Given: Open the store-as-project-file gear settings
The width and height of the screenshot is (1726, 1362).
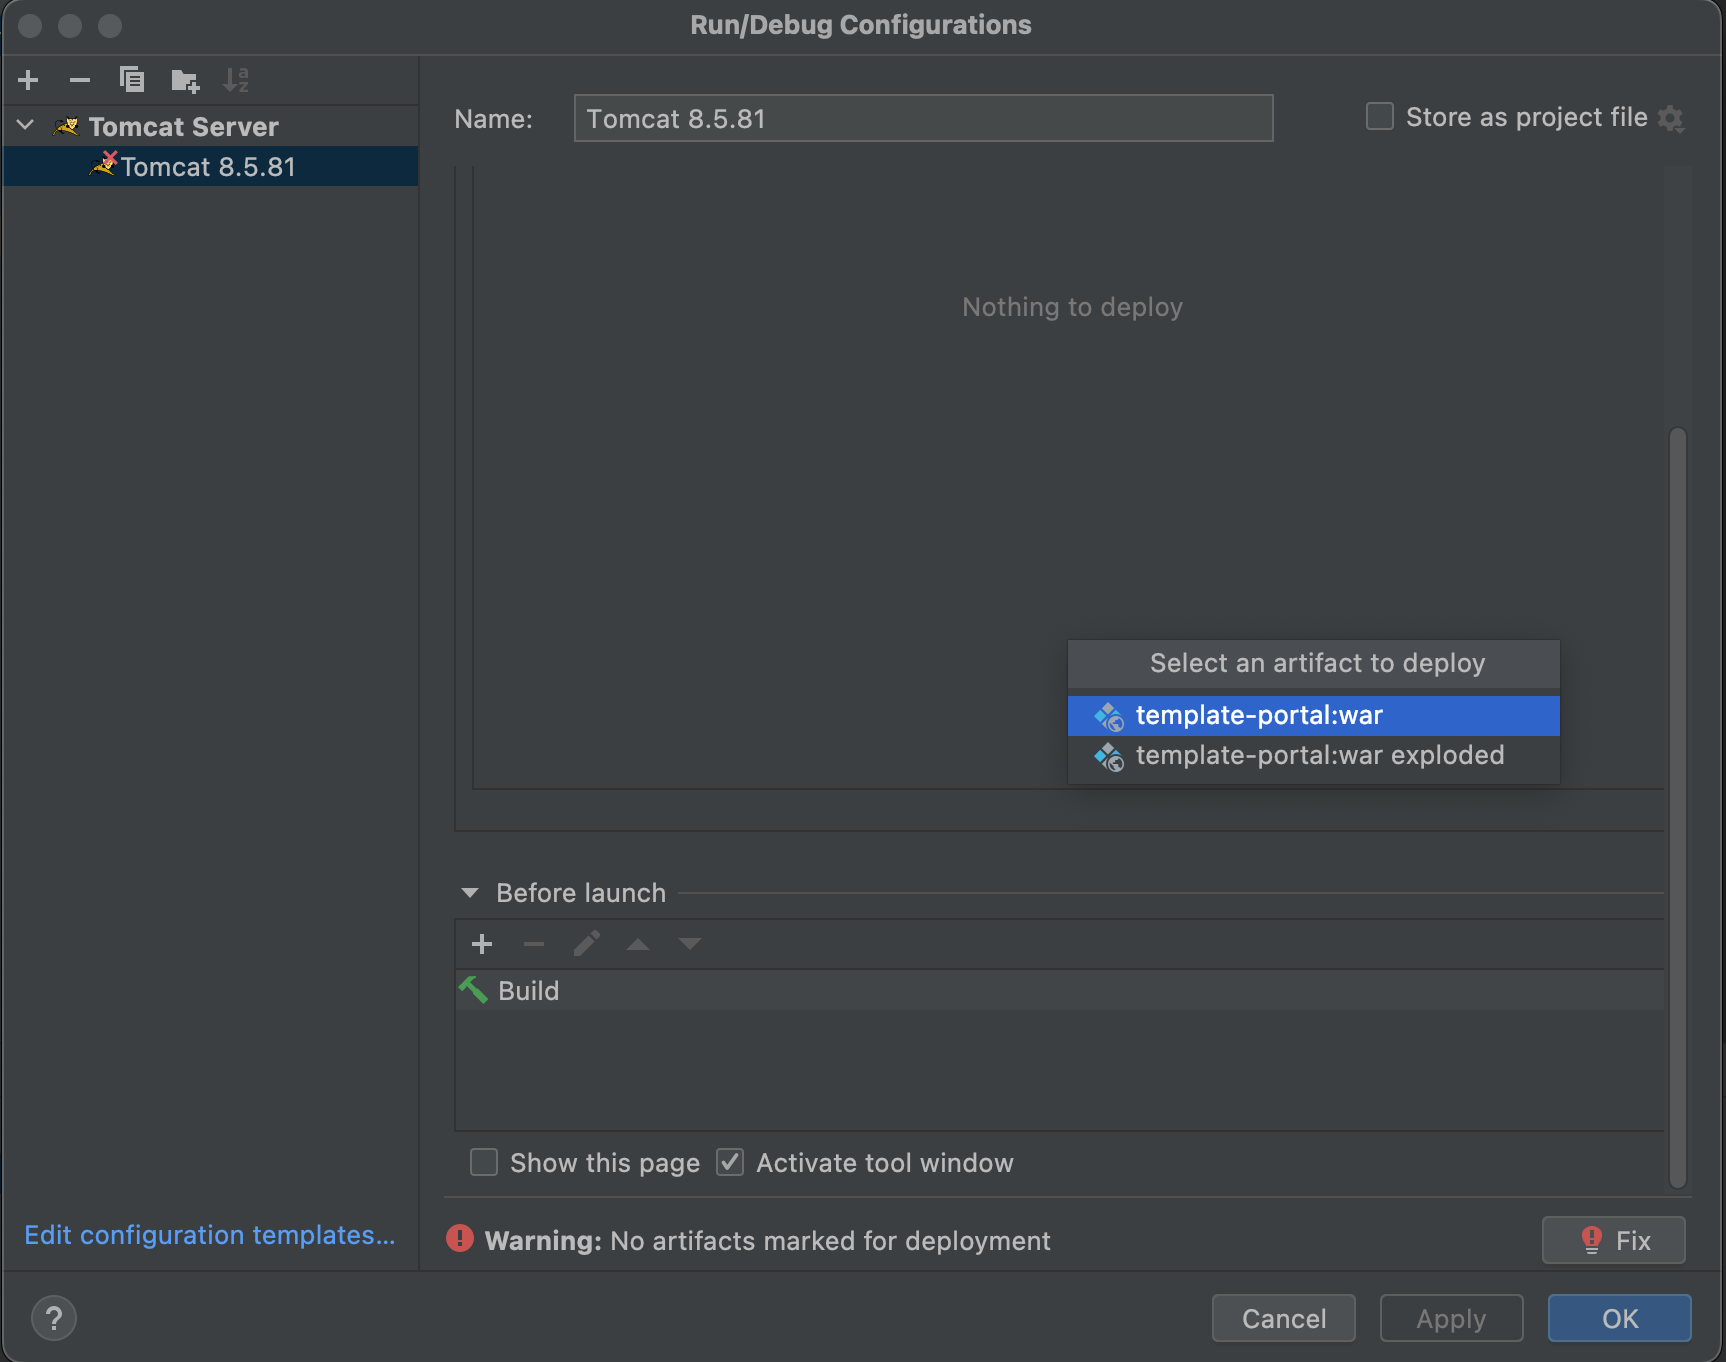Looking at the screenshot, I should pos(1670,119).
